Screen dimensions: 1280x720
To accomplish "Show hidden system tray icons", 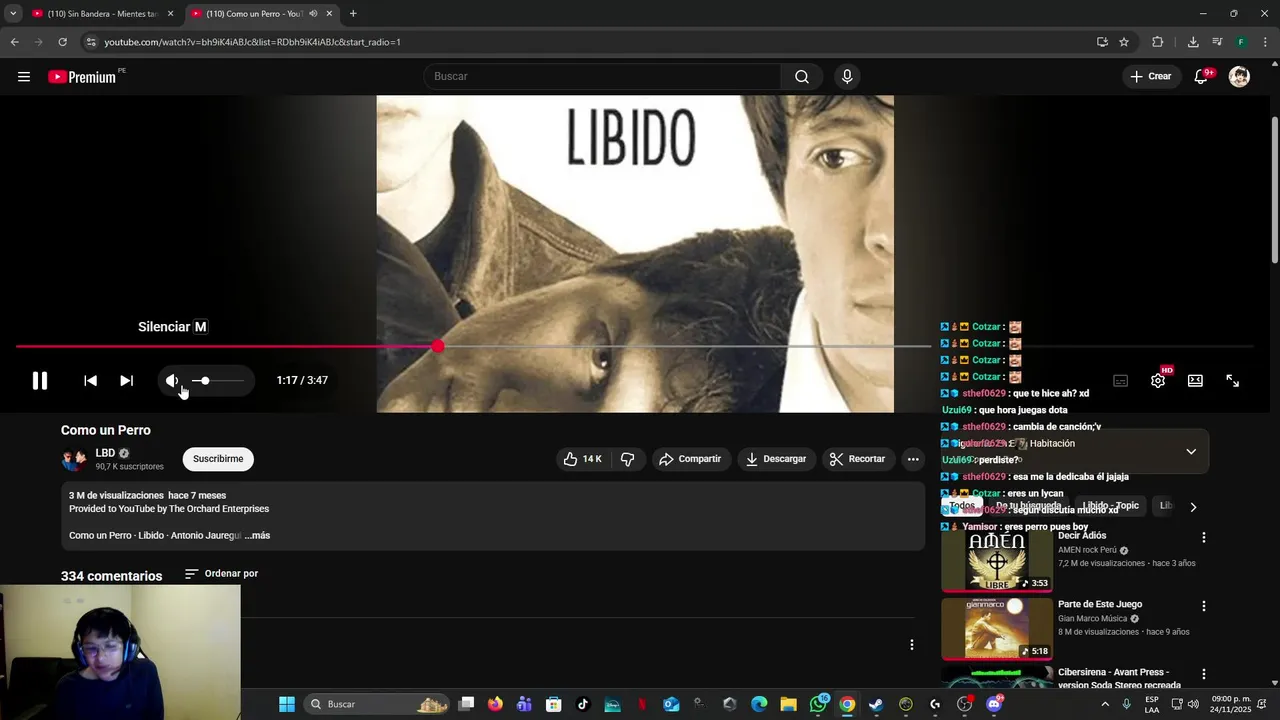I will (1105, 704).
